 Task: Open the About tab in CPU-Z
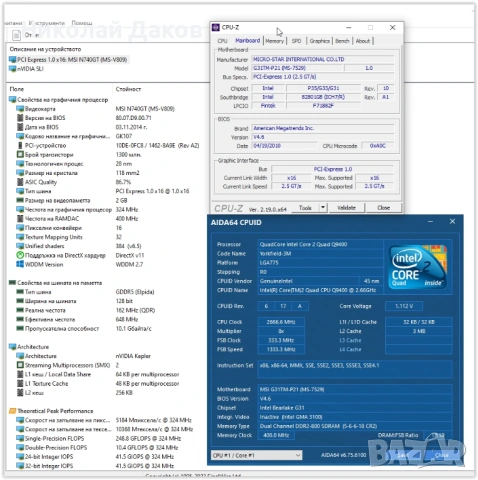click(363, 41)
